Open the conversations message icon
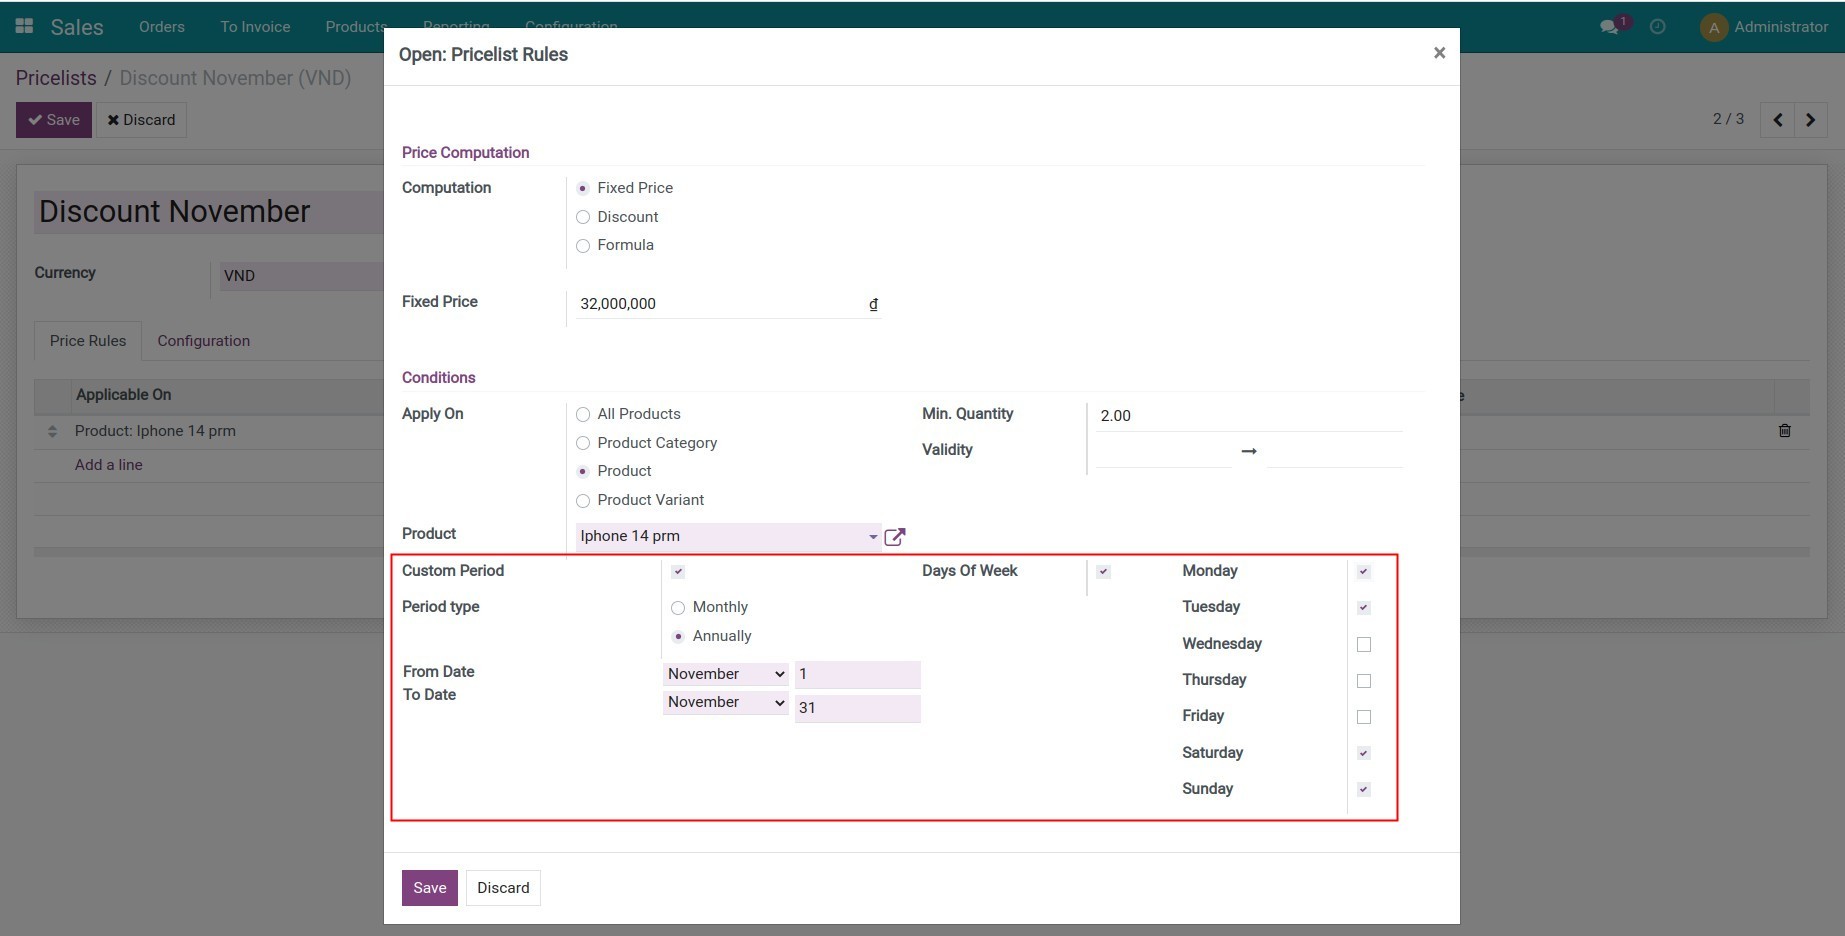 [1609, 27]
